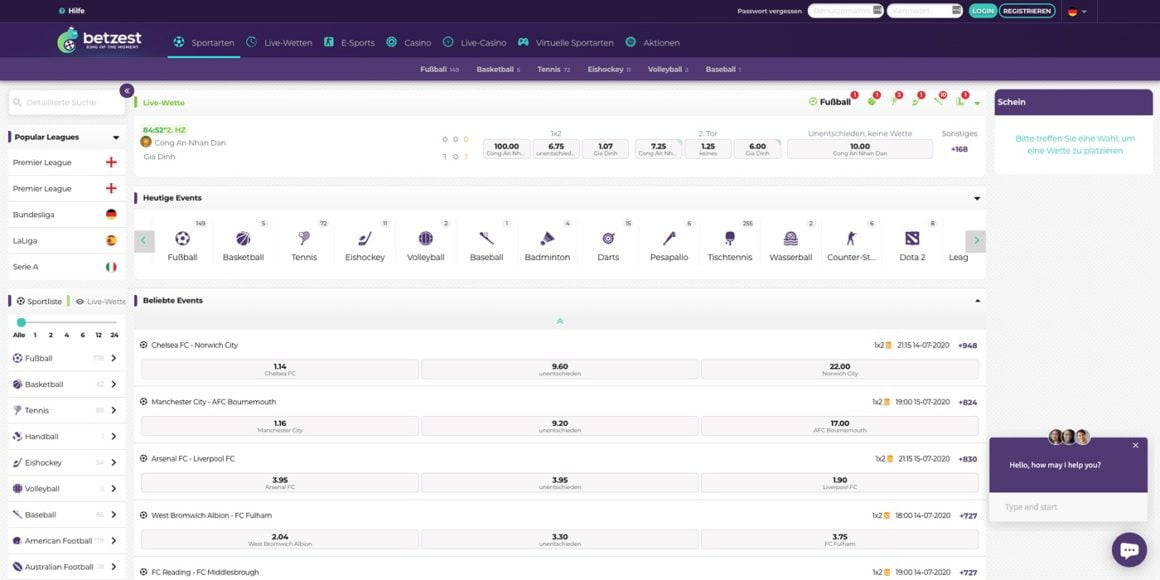Click the betzest logo
The height and width of the screenshot is (580, 1160).
99,40
